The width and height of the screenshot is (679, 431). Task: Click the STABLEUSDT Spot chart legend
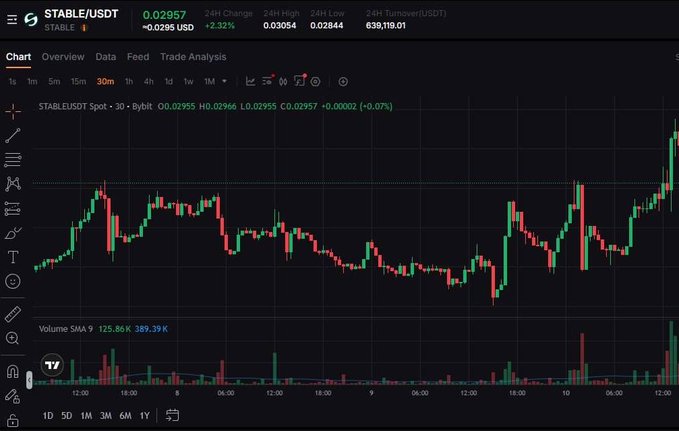95,106
